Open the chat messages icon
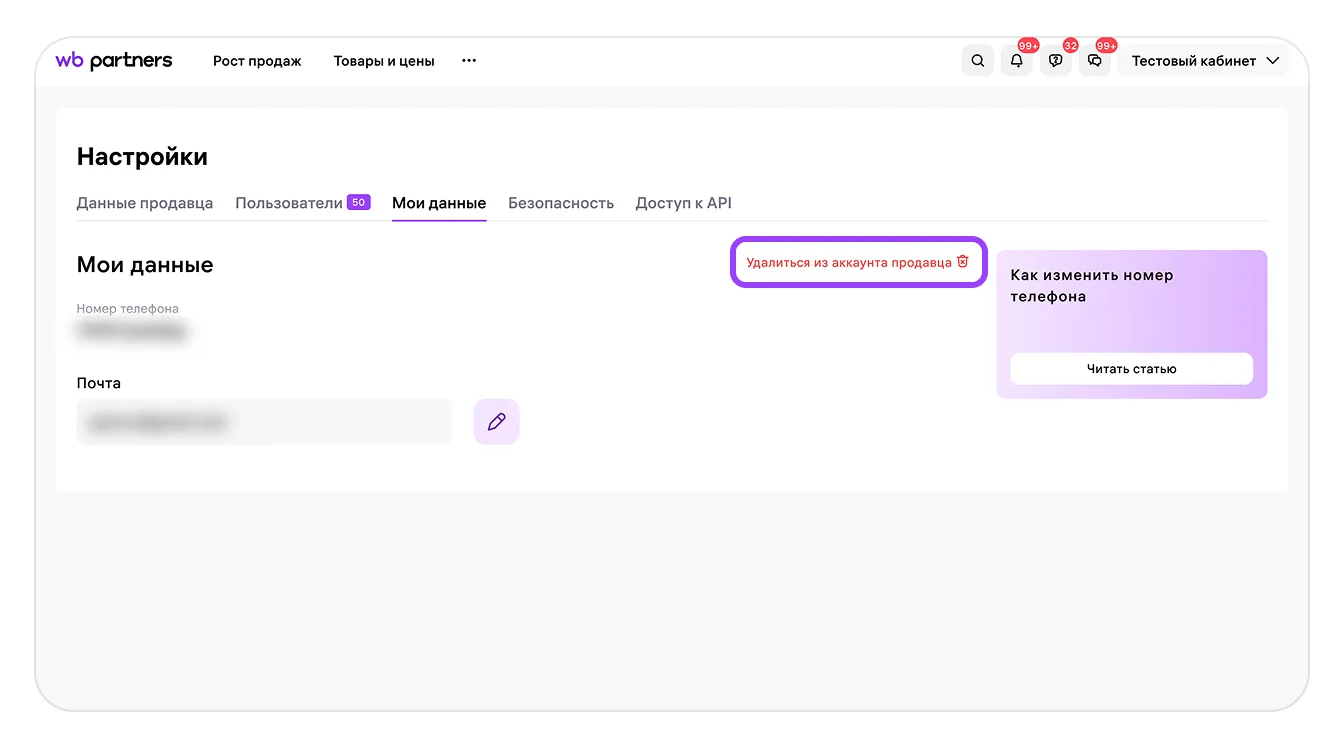The image size is (1344, 748). (1095, 61)
